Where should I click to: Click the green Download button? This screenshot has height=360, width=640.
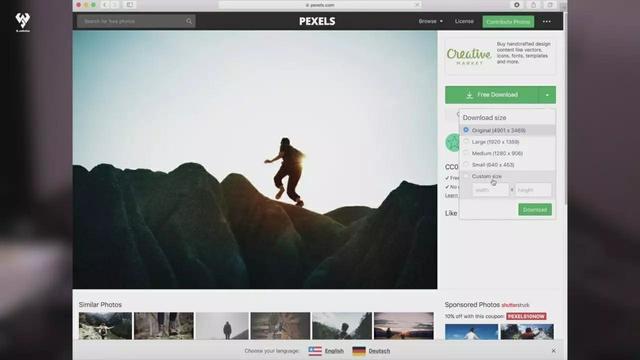[535, 210]
